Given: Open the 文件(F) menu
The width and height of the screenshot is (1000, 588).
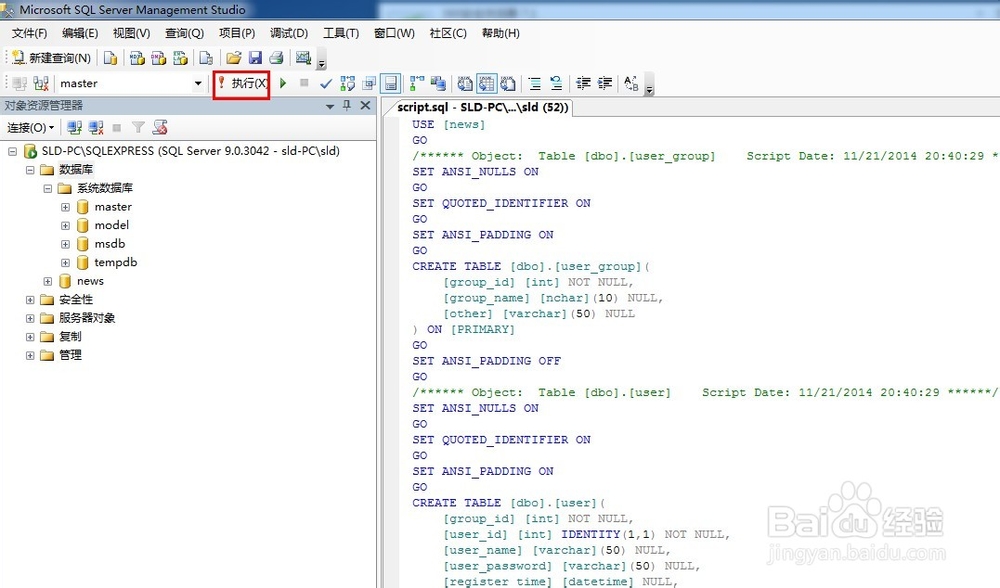Looking at the screenshot, I should coord(29,33).
